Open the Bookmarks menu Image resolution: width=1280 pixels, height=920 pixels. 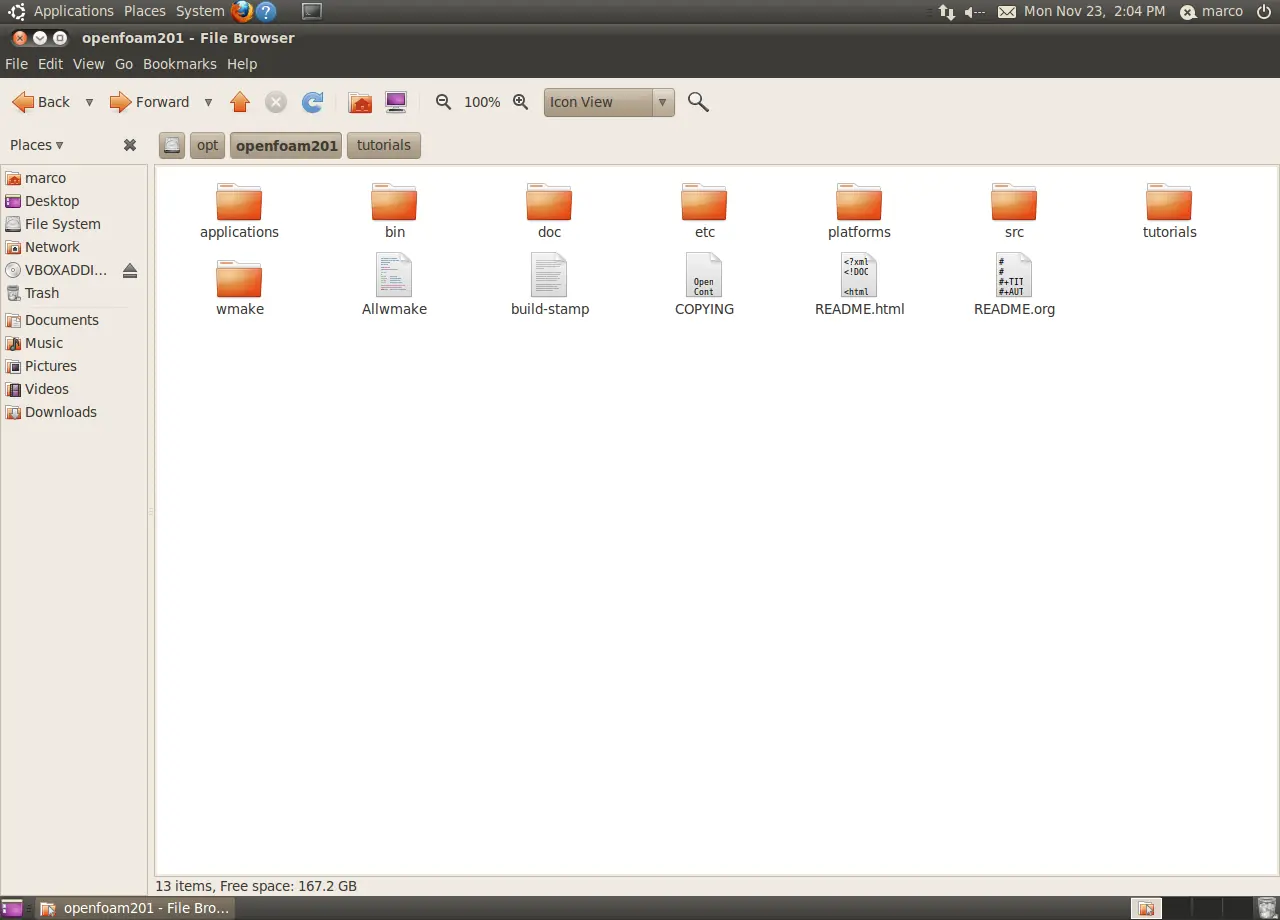pyautogui.click(x=180, y=64)
